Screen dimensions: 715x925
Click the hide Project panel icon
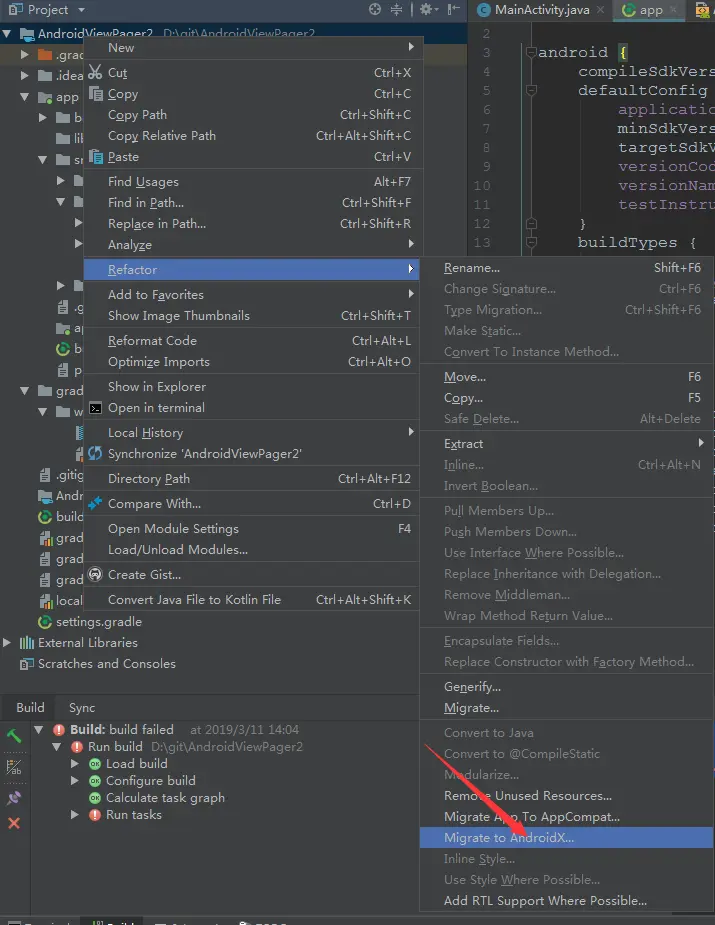pyautogui.click(x=454, y=9)
